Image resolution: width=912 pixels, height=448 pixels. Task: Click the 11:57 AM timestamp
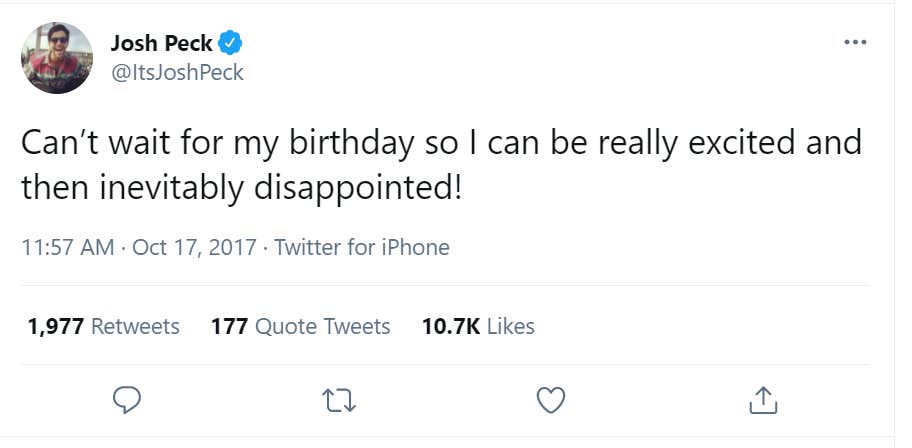pyautogui.click(x=67, y=247)
